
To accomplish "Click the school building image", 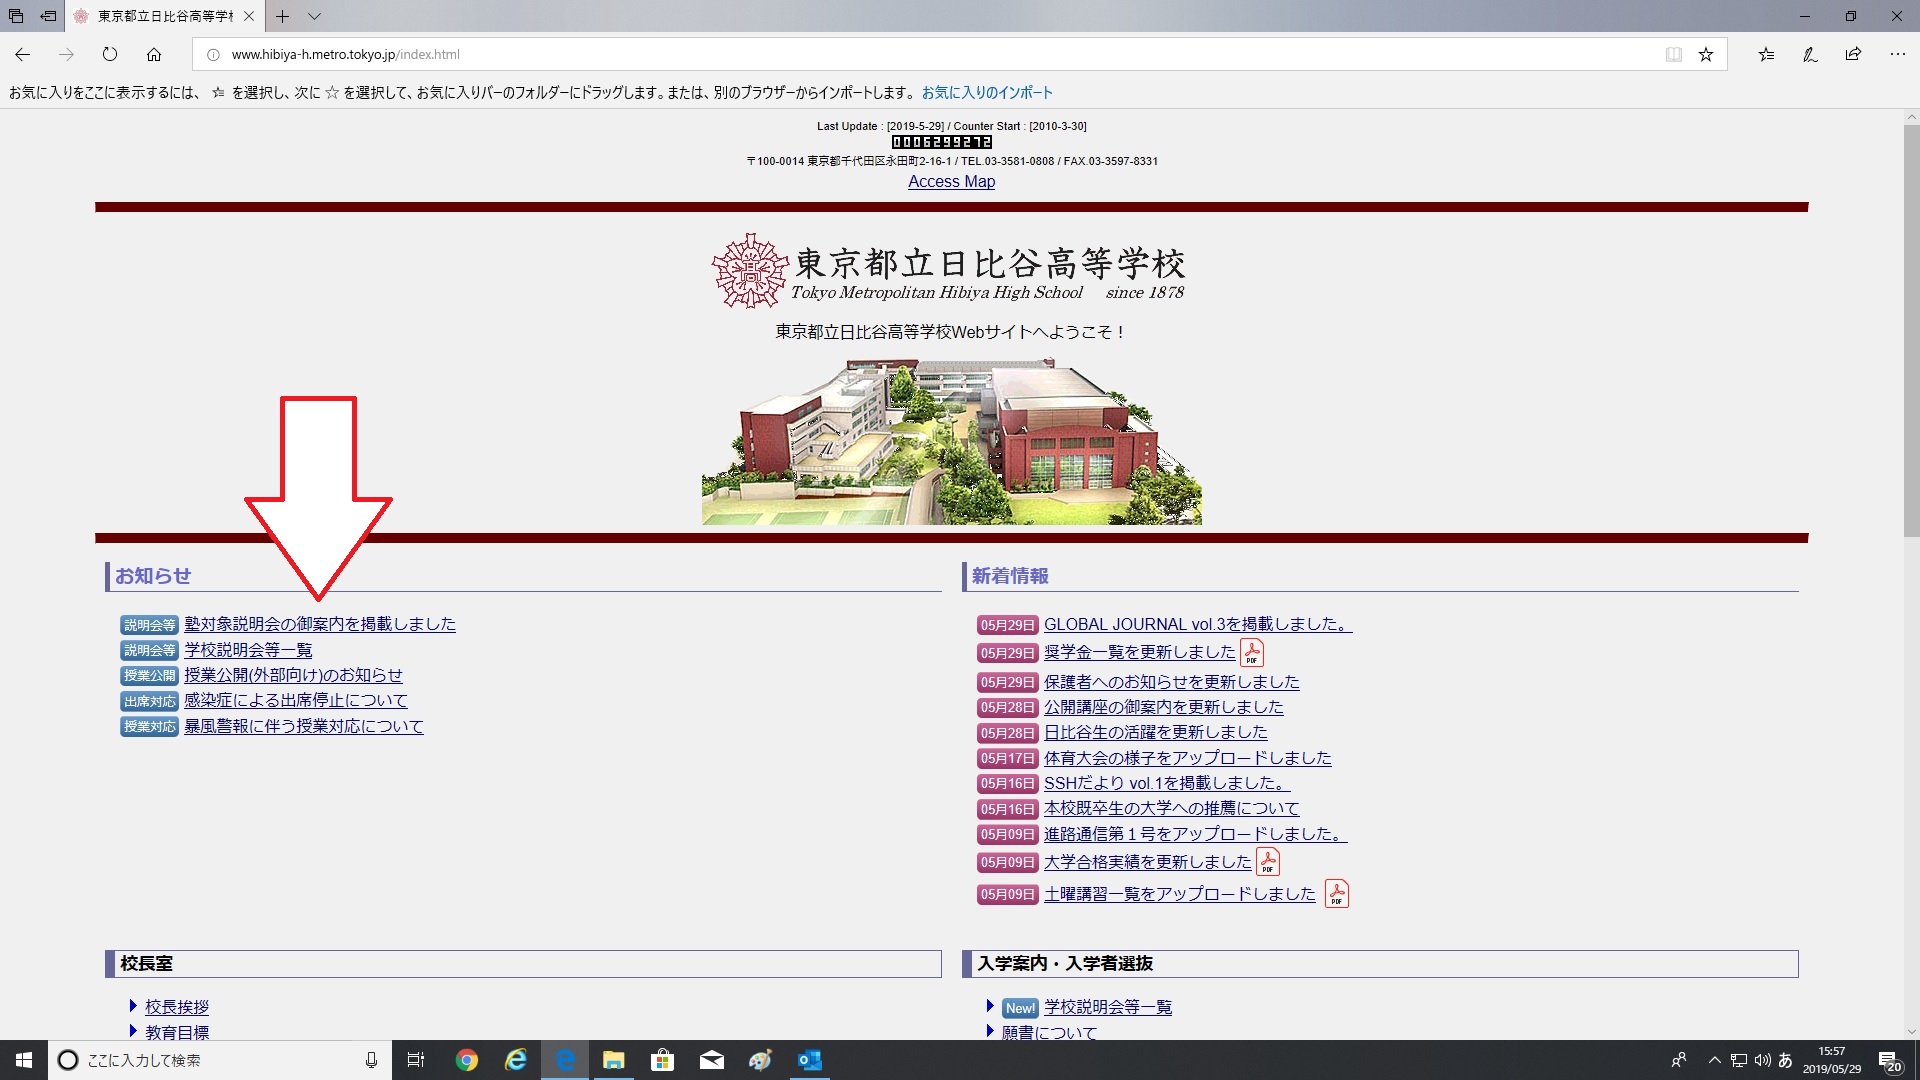I will 951,442.
